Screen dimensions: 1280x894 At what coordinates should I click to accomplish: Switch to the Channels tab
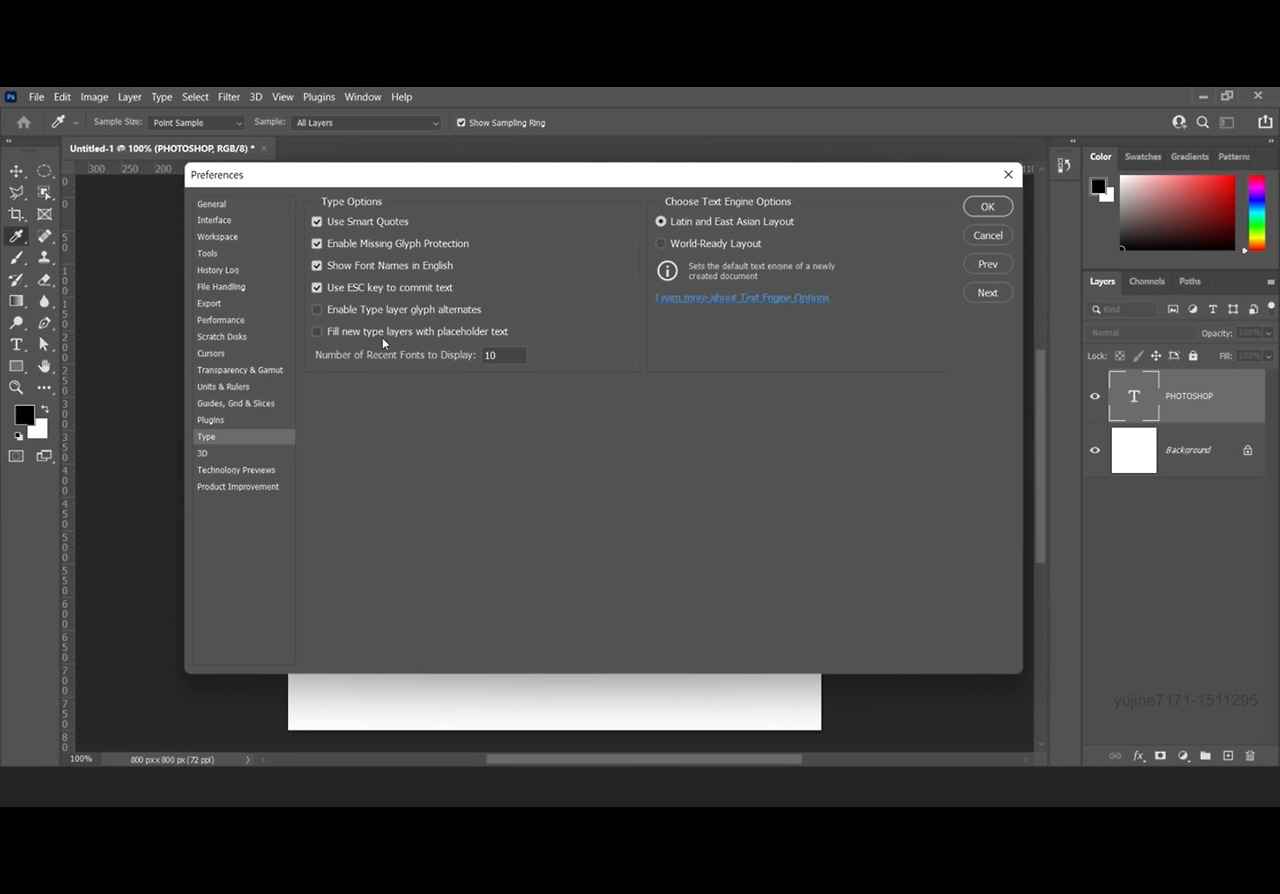pos(1147,282)
